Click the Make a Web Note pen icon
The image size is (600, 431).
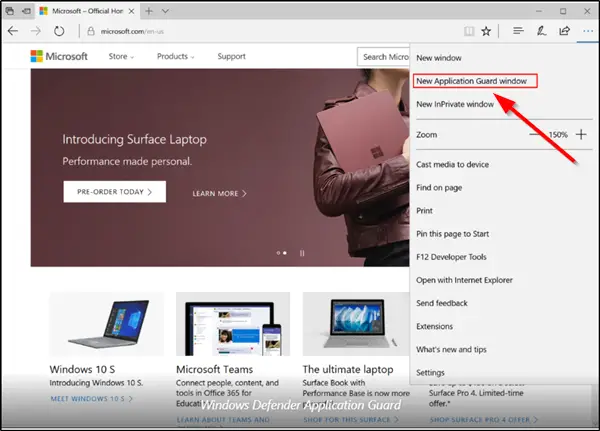(541, 31)
